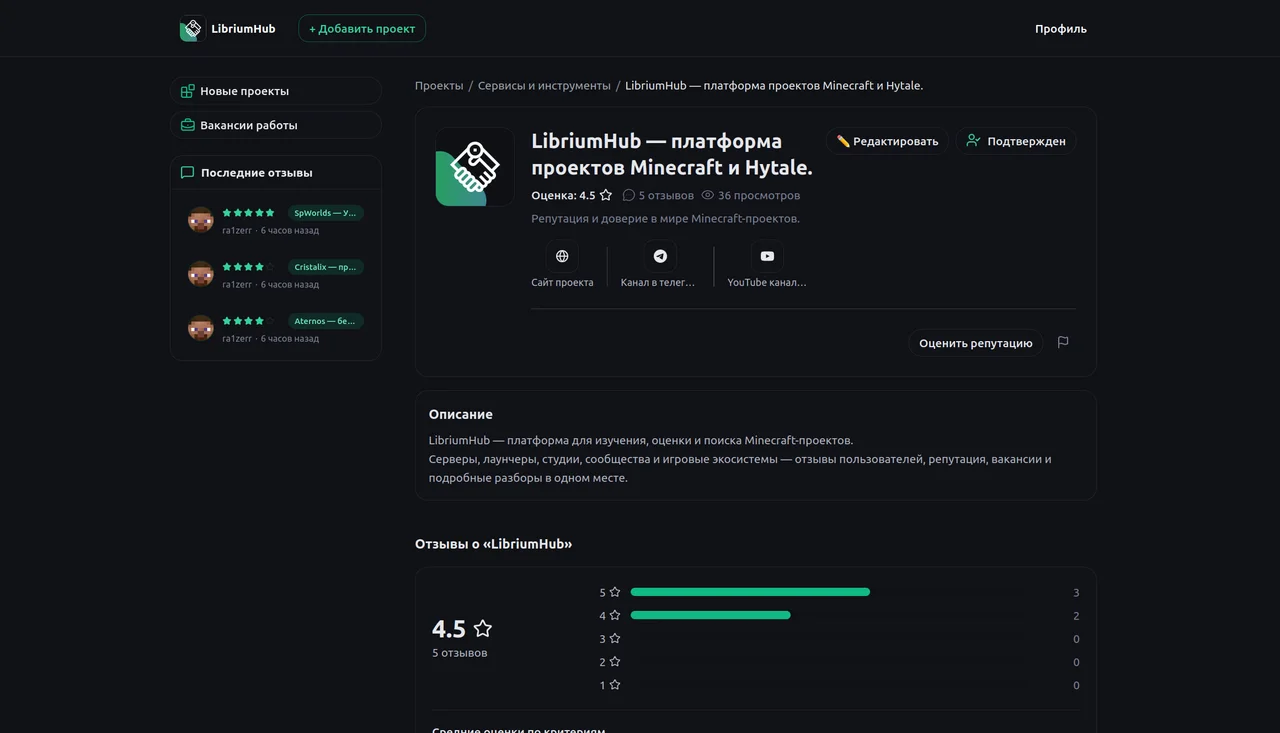Click the Добавить проект button
Image resolution: width=1280 pixels, height=733 pixels.
pyautogui.click(x=362, y=29)
